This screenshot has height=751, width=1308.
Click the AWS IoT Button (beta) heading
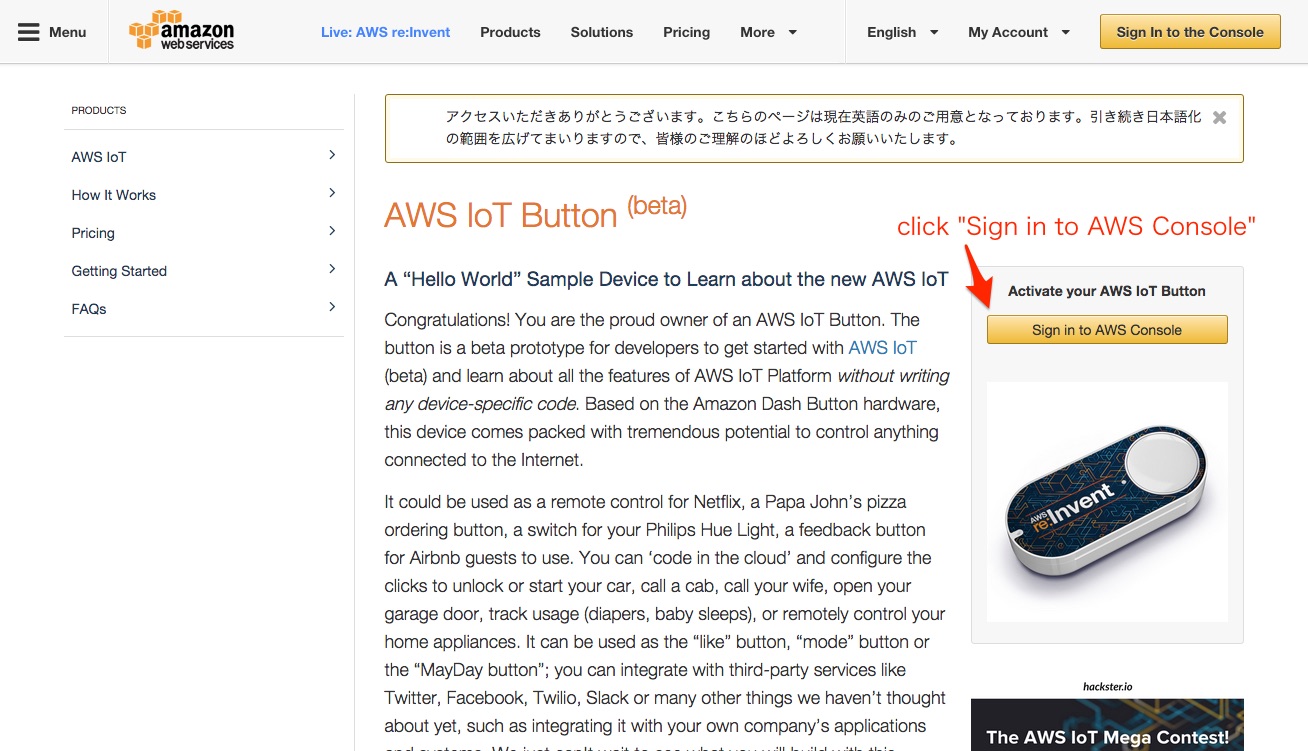coord(535,213)
